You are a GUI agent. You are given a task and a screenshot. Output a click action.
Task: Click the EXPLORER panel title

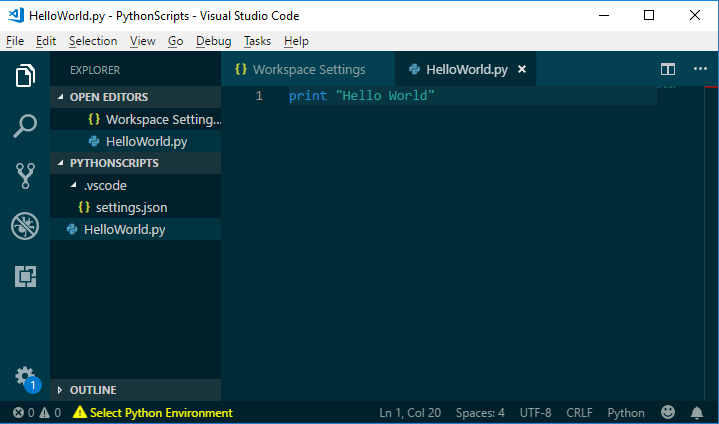pos(95,70)
